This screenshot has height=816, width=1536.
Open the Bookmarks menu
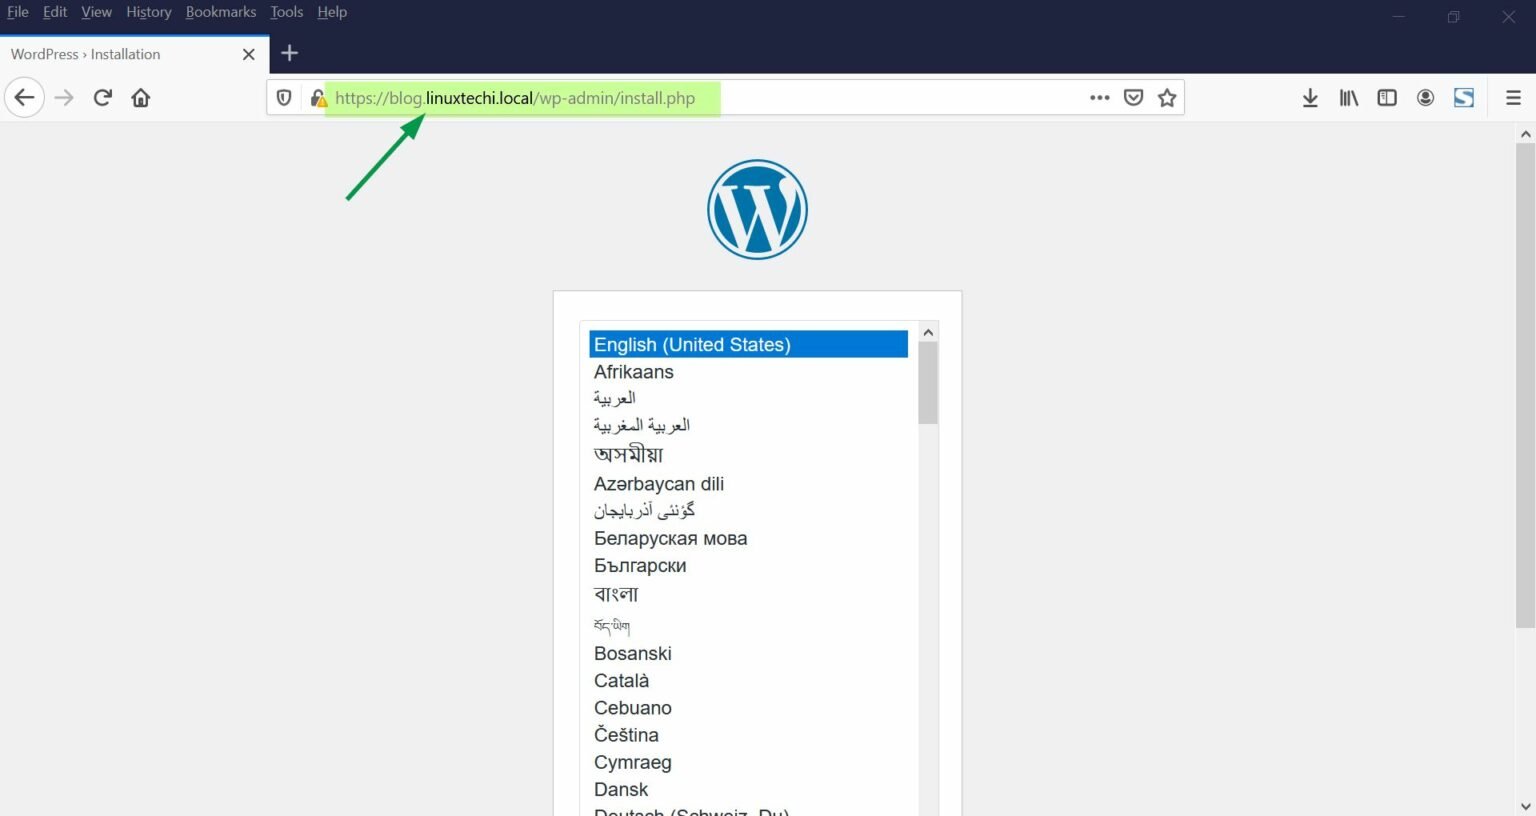coord(221,12)
